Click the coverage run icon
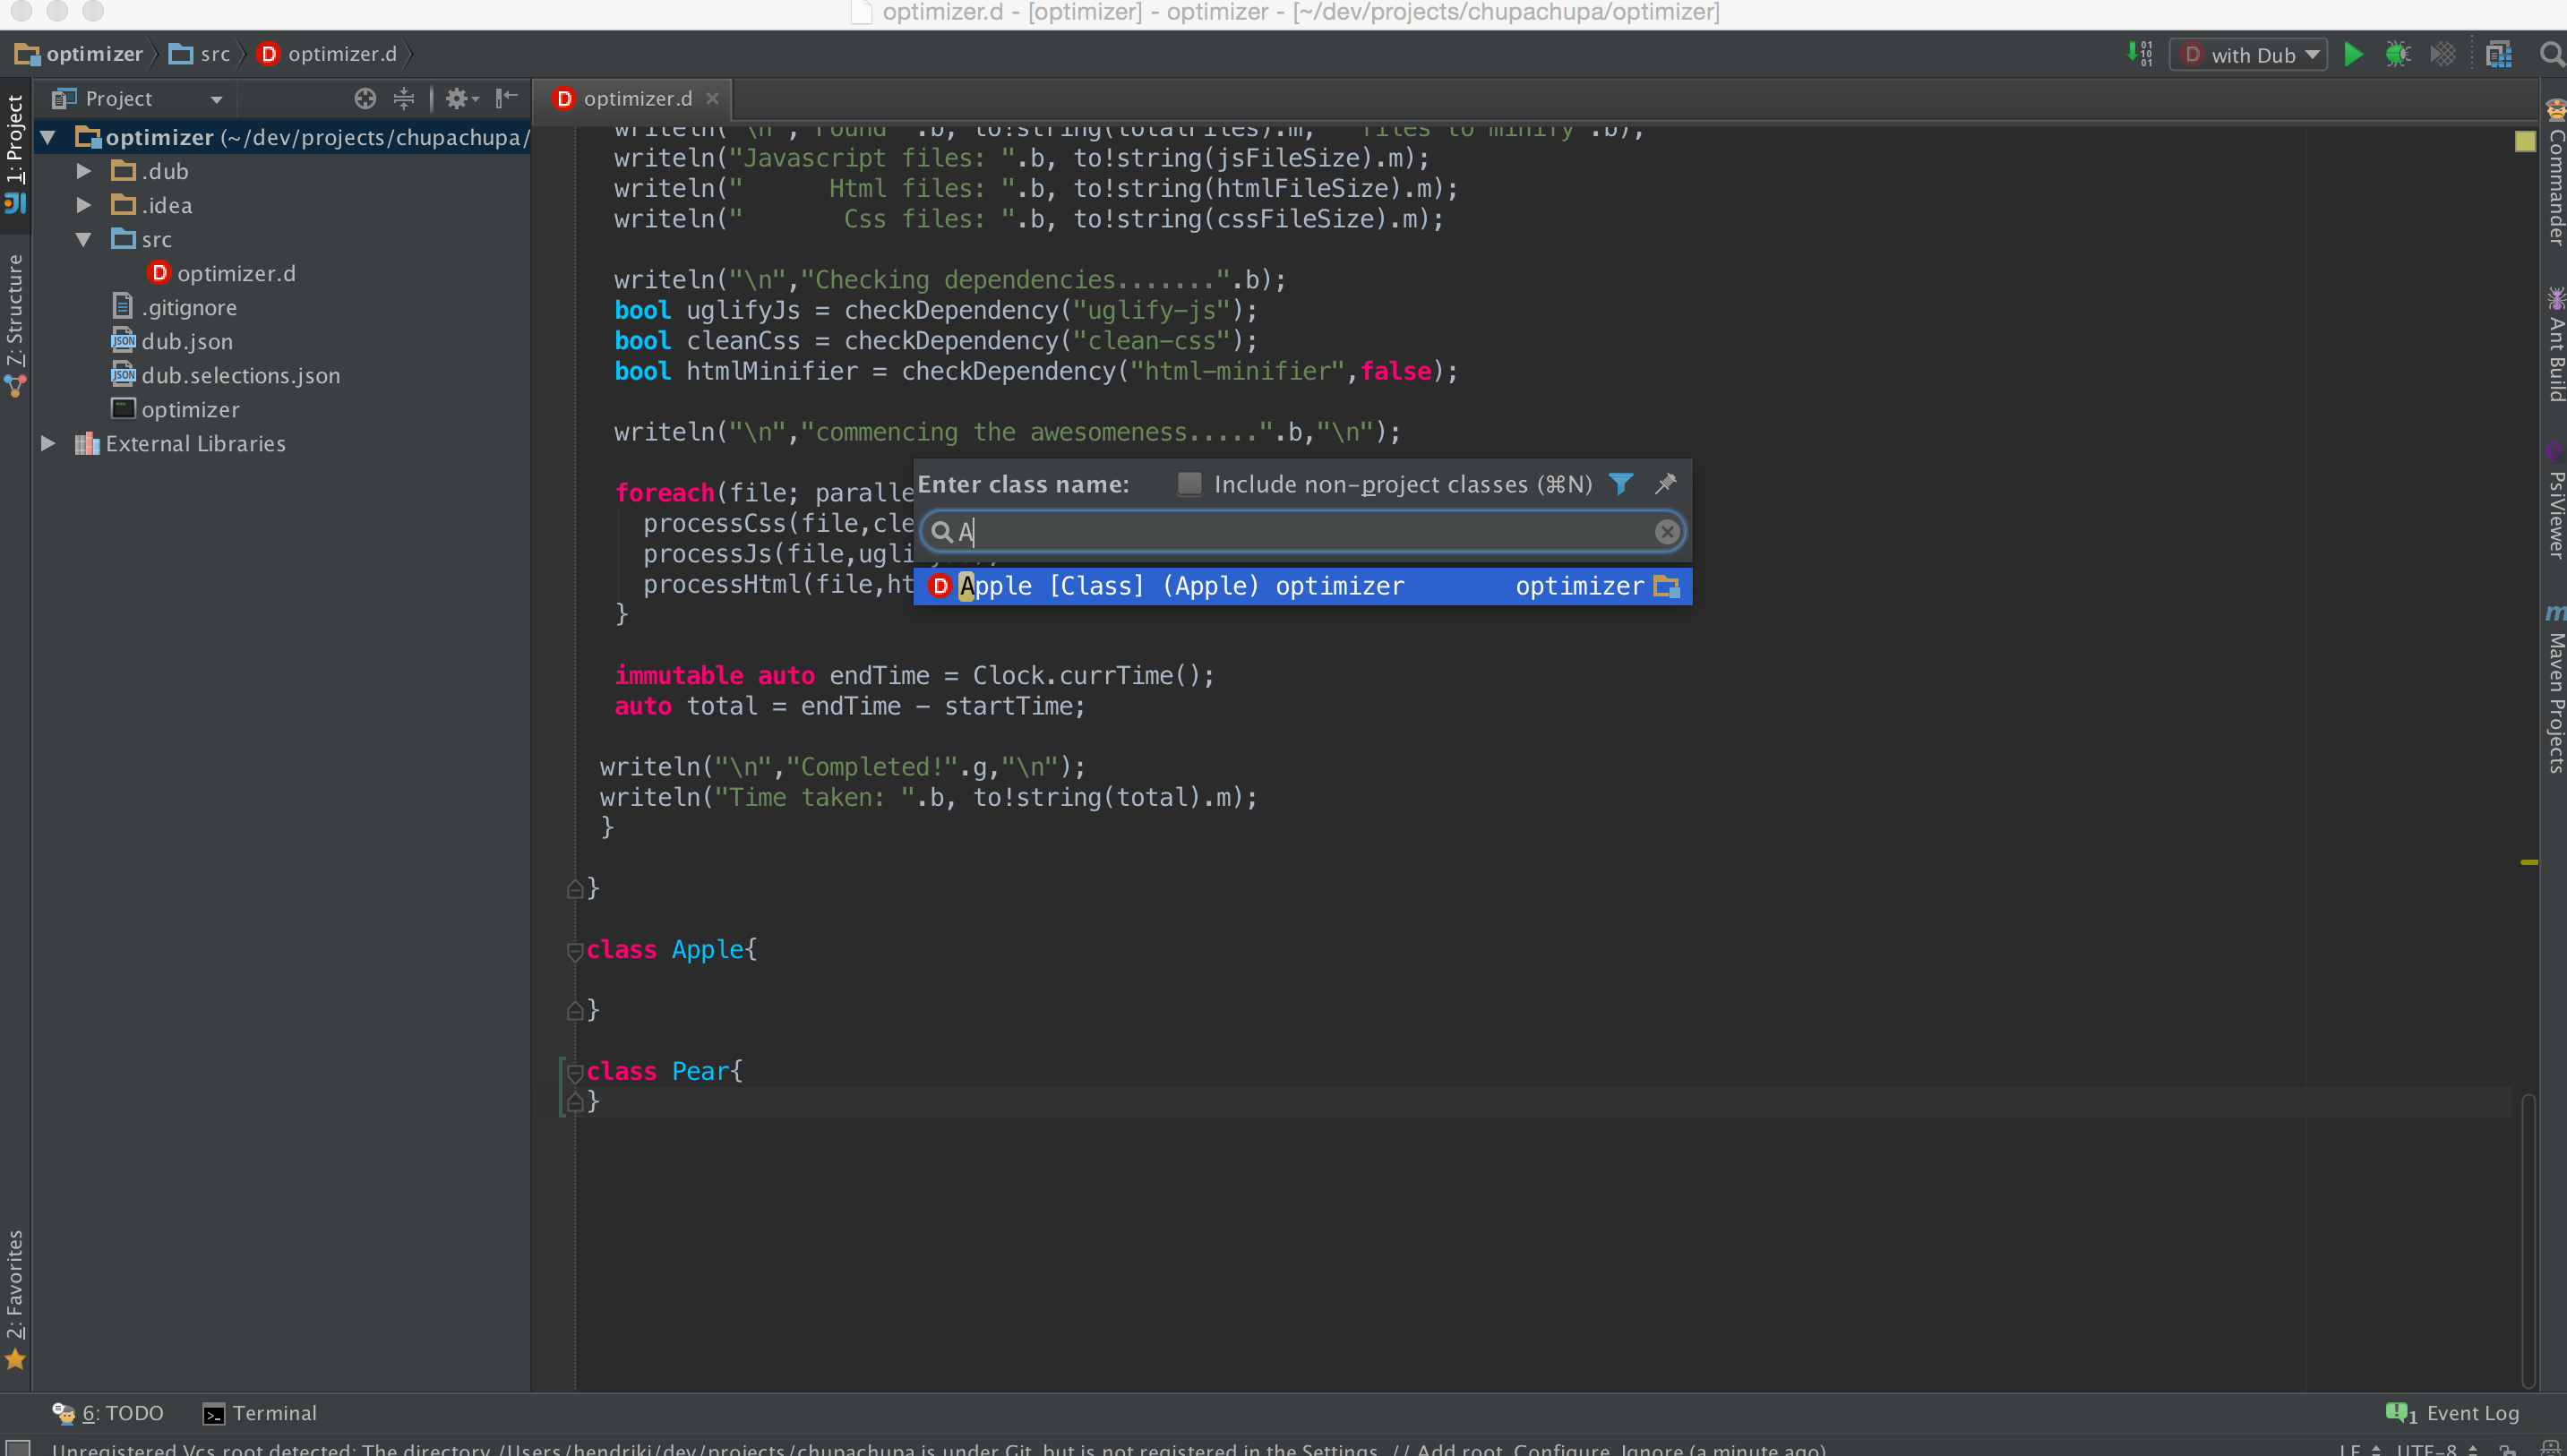Viewport: 2567px width, 1456px height. tap(2442, 54)
